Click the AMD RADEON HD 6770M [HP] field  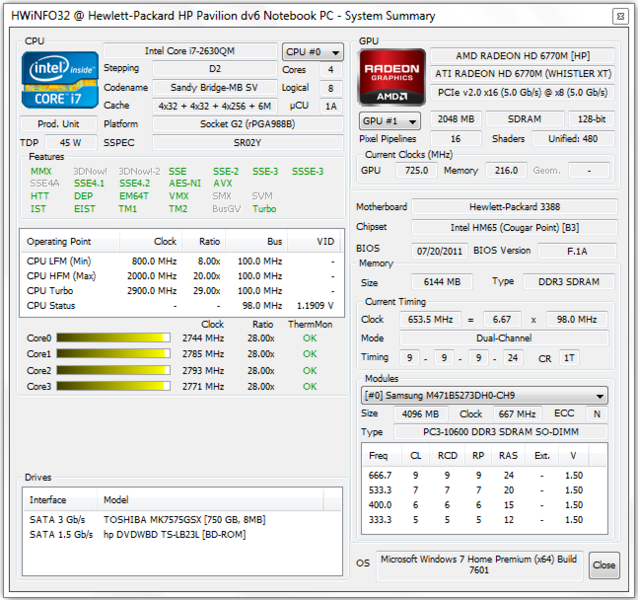click(522, 56)
